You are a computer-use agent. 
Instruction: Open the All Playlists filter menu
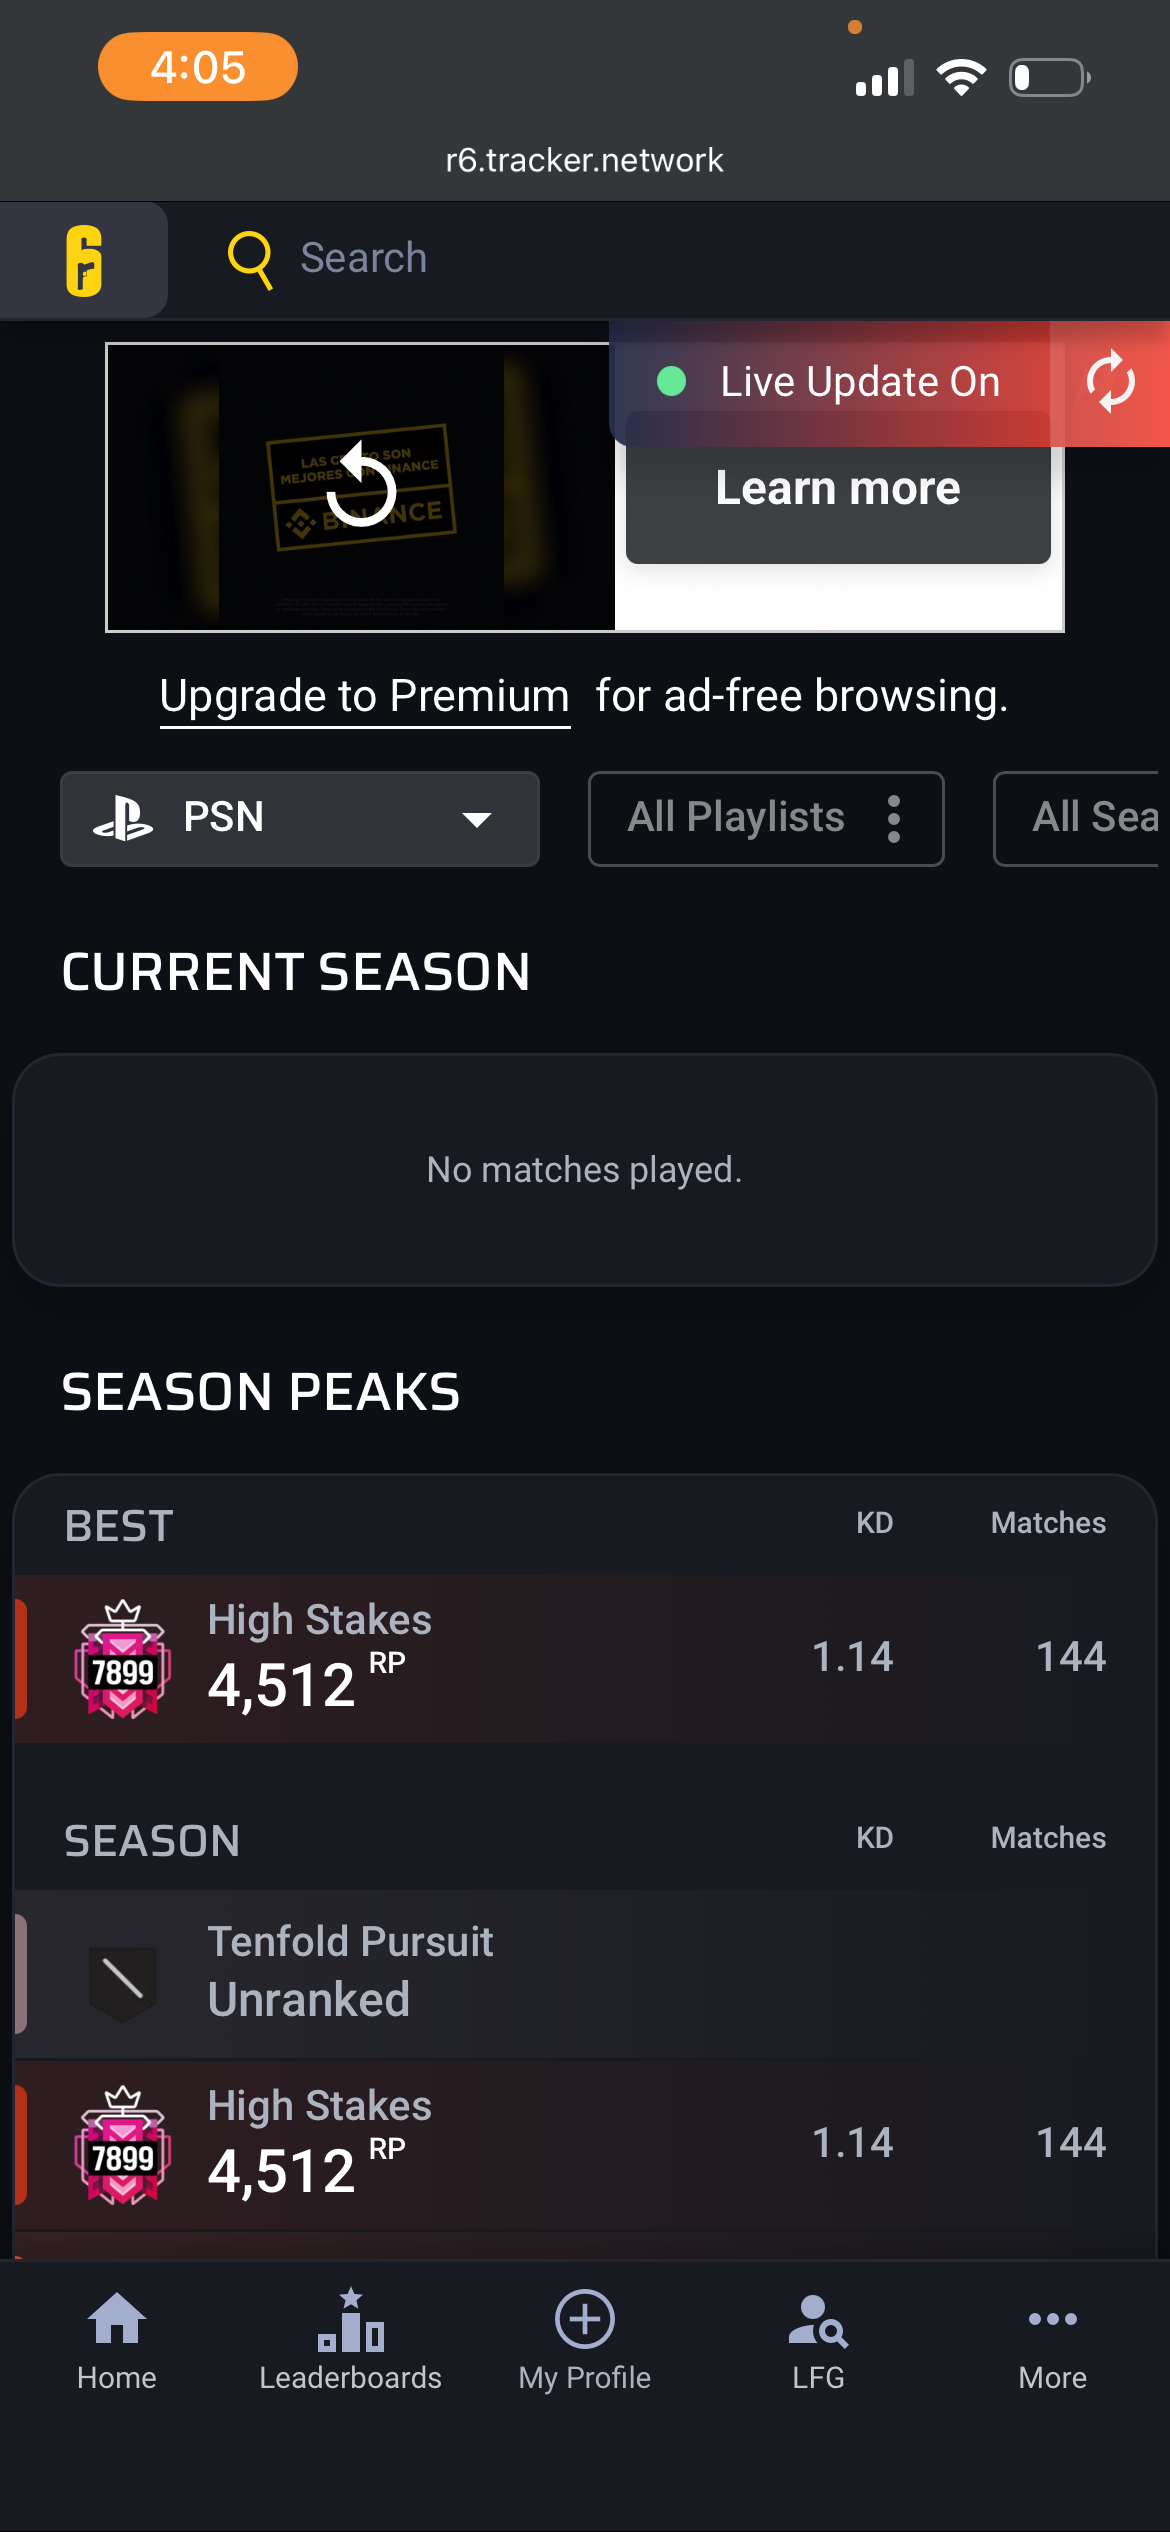(765, 818)
